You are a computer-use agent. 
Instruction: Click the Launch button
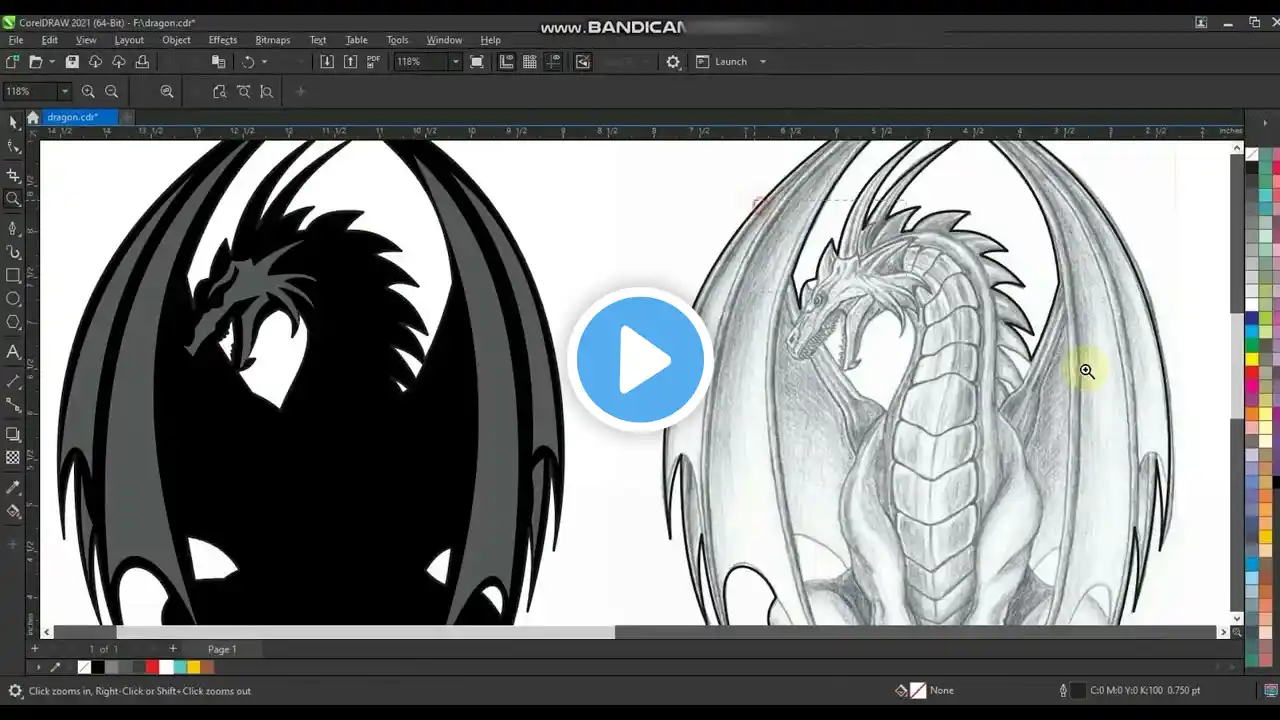[722, 62]
